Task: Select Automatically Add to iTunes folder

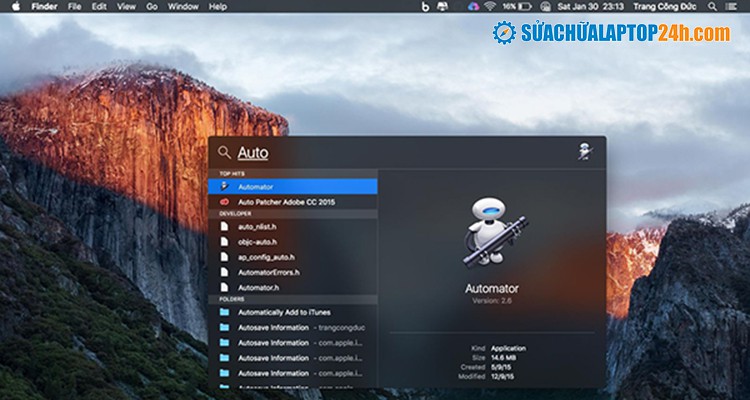Action: pyautogui.click(x=293, y=312)
